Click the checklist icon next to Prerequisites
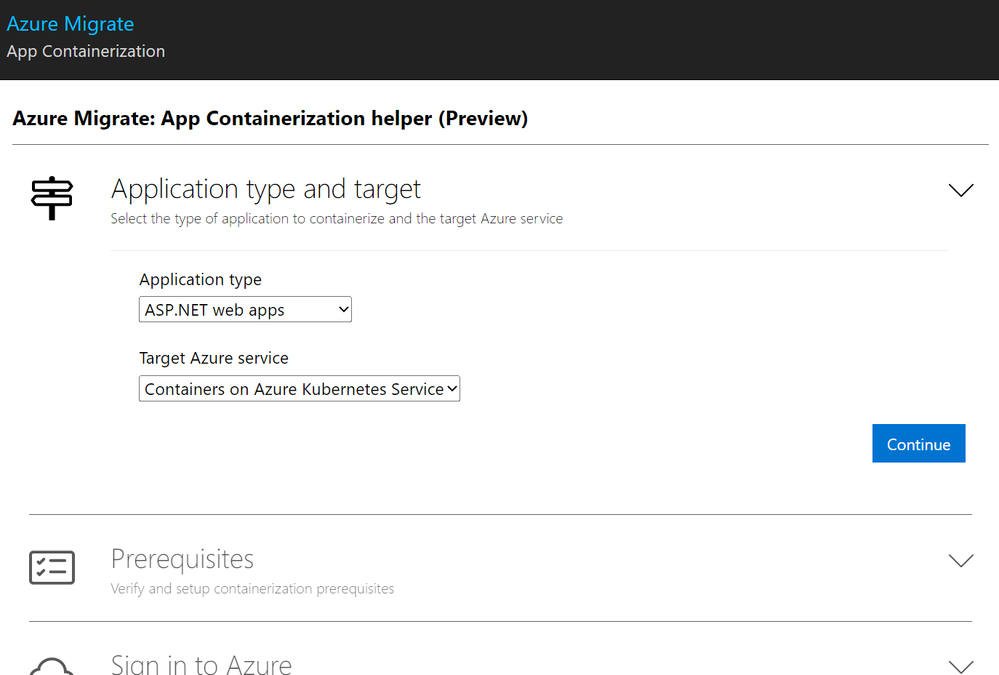Viewport: 999px width, 675px height. point(52,567)
